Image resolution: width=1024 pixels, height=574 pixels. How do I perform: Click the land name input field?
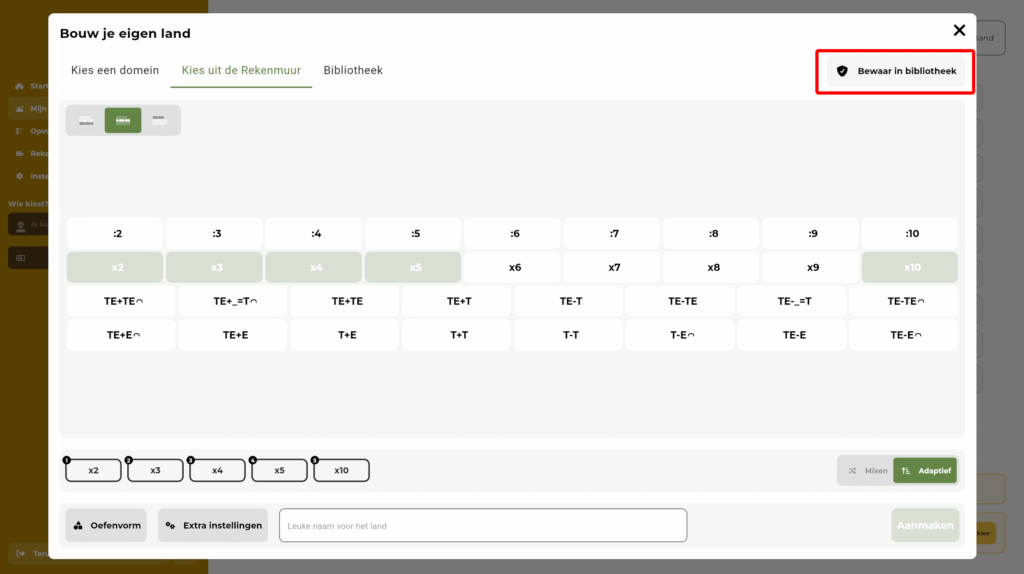click(x=482, y=525)
